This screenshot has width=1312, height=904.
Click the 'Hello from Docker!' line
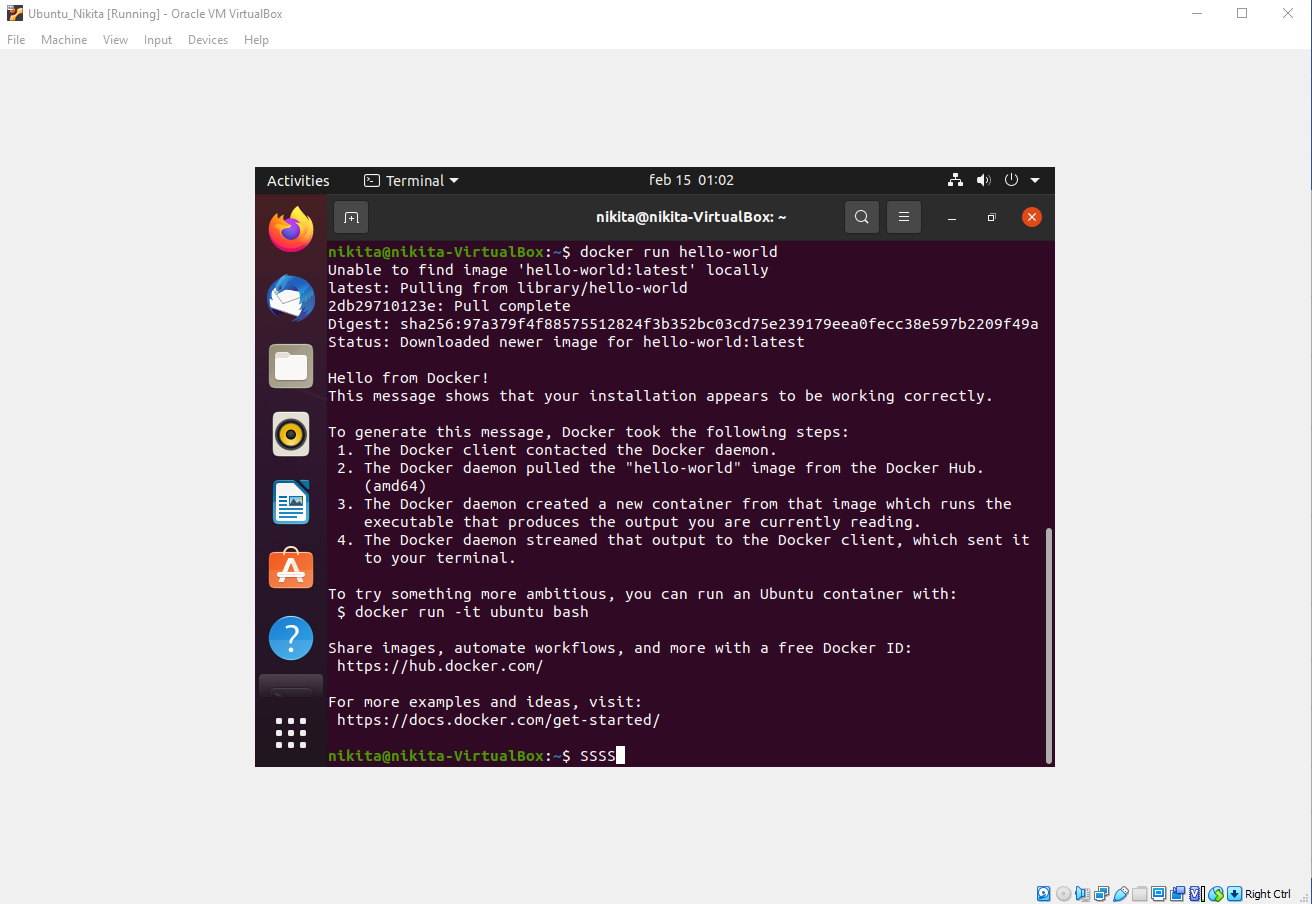pyautogui.click(x=409, y=378)
